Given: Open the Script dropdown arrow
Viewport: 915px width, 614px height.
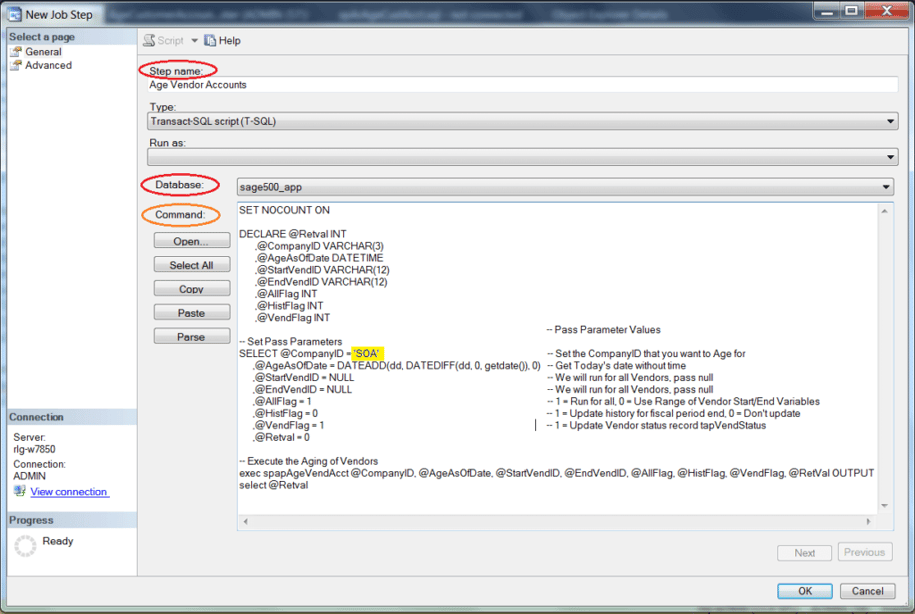Looking at the screenshot, I should tap(195, 41).
